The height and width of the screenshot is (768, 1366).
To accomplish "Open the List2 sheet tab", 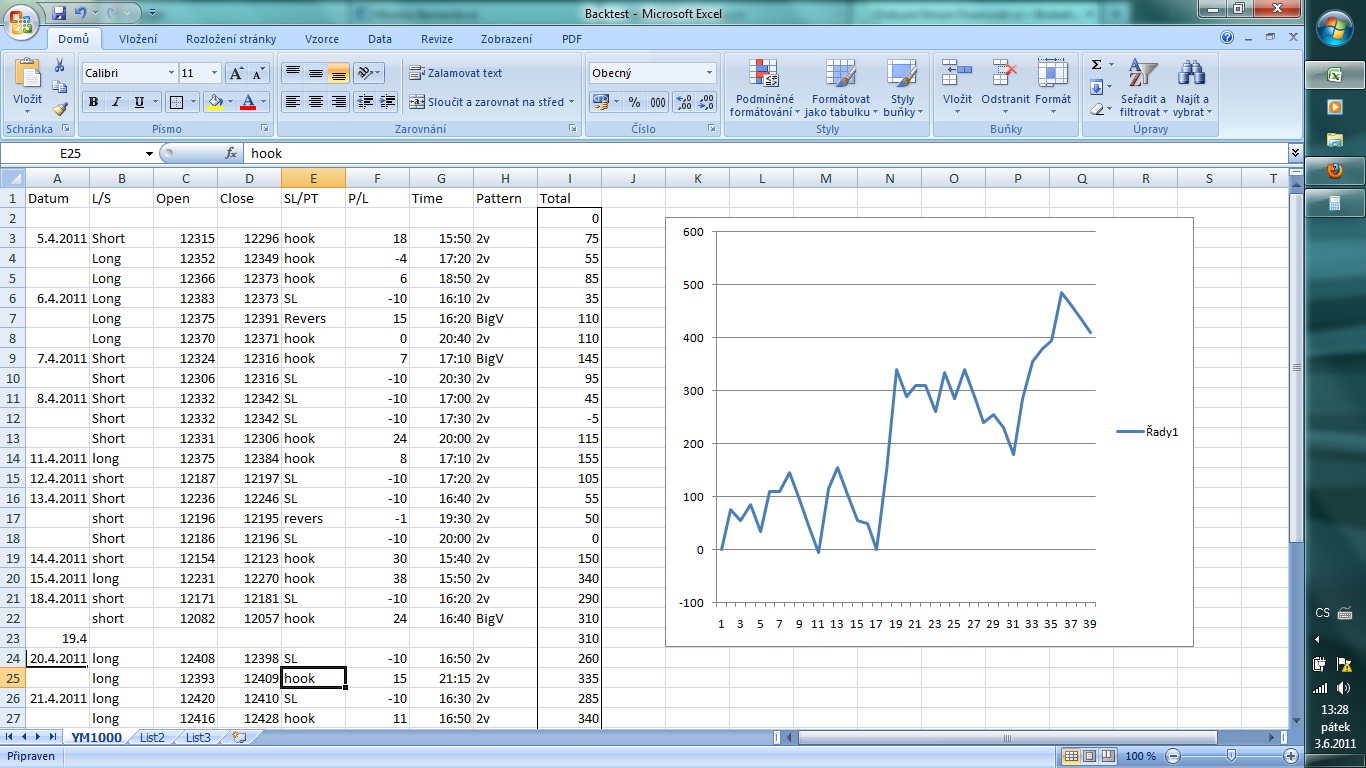I will pos(152,737).
